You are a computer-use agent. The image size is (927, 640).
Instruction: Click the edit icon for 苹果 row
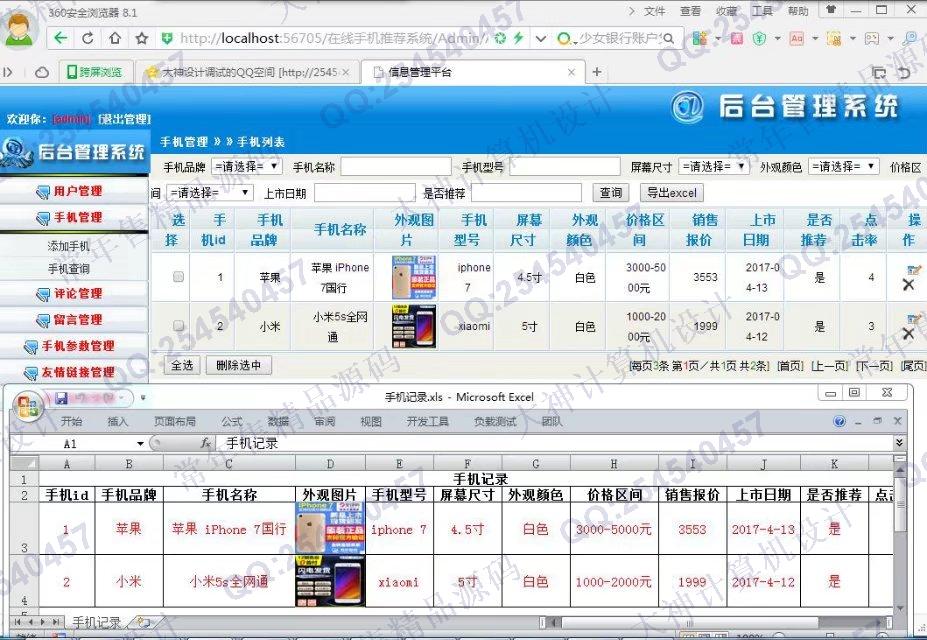[914, 270]
